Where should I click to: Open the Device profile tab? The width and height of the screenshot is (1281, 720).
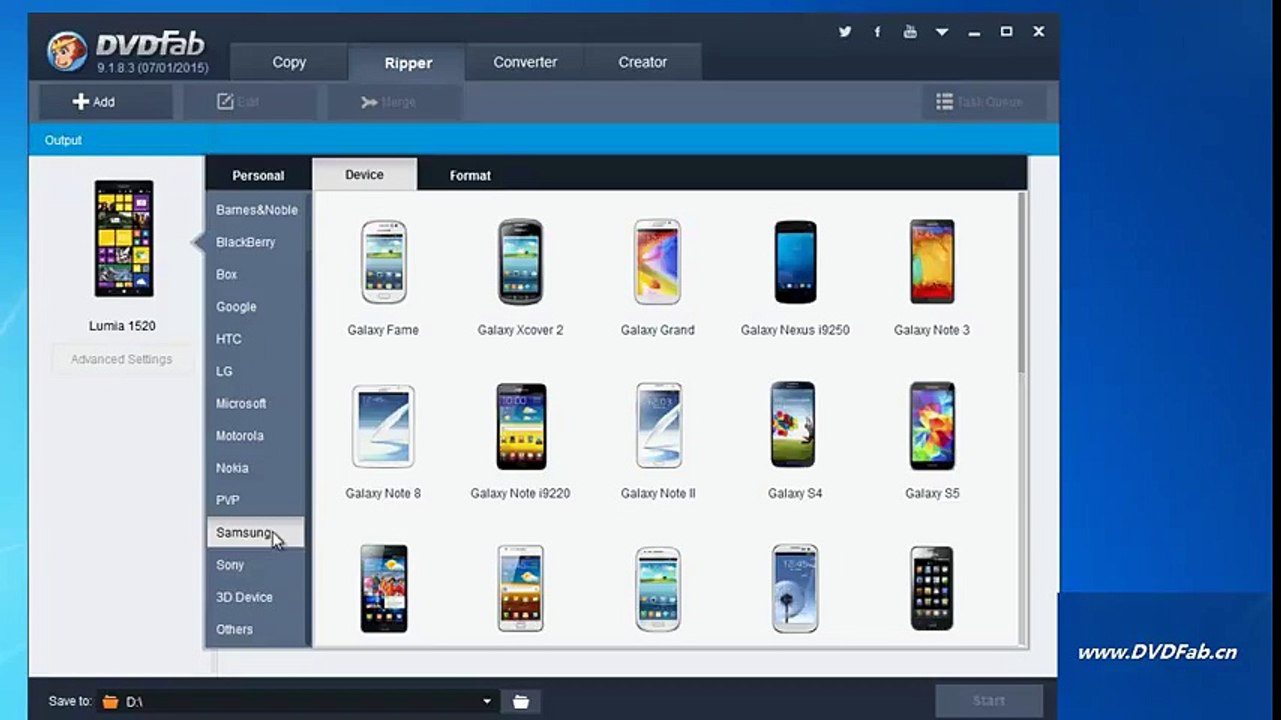pos(364,174)
